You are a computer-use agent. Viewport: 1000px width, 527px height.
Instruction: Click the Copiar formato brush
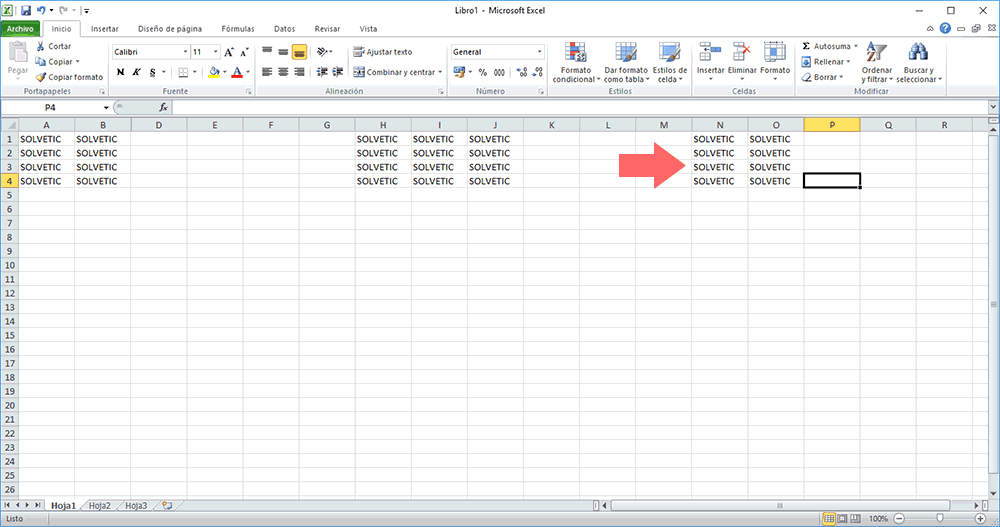pos(41,77)
